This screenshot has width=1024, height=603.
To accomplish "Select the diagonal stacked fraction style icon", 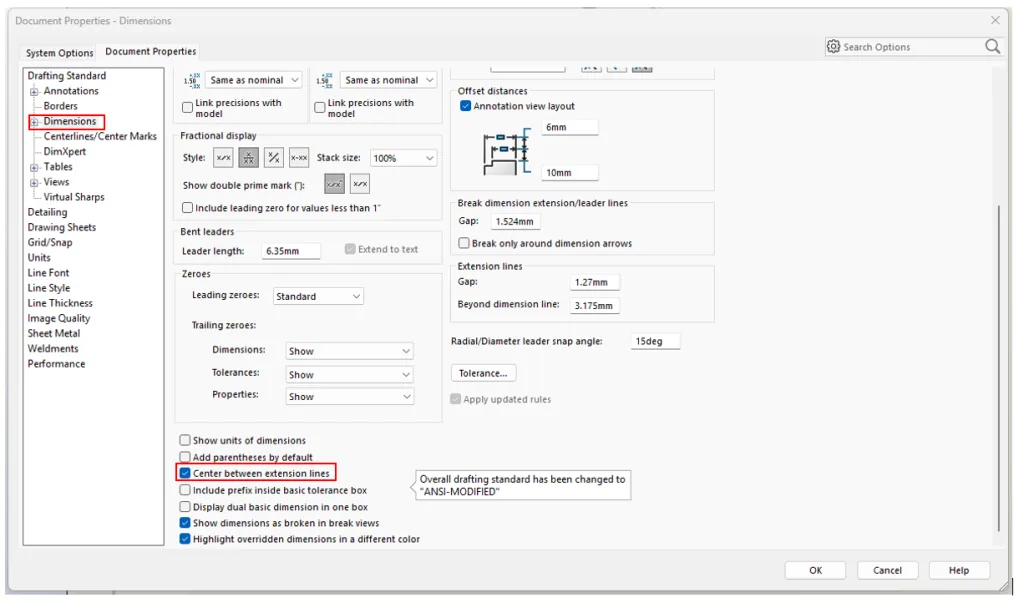I will tap(274, 158).
